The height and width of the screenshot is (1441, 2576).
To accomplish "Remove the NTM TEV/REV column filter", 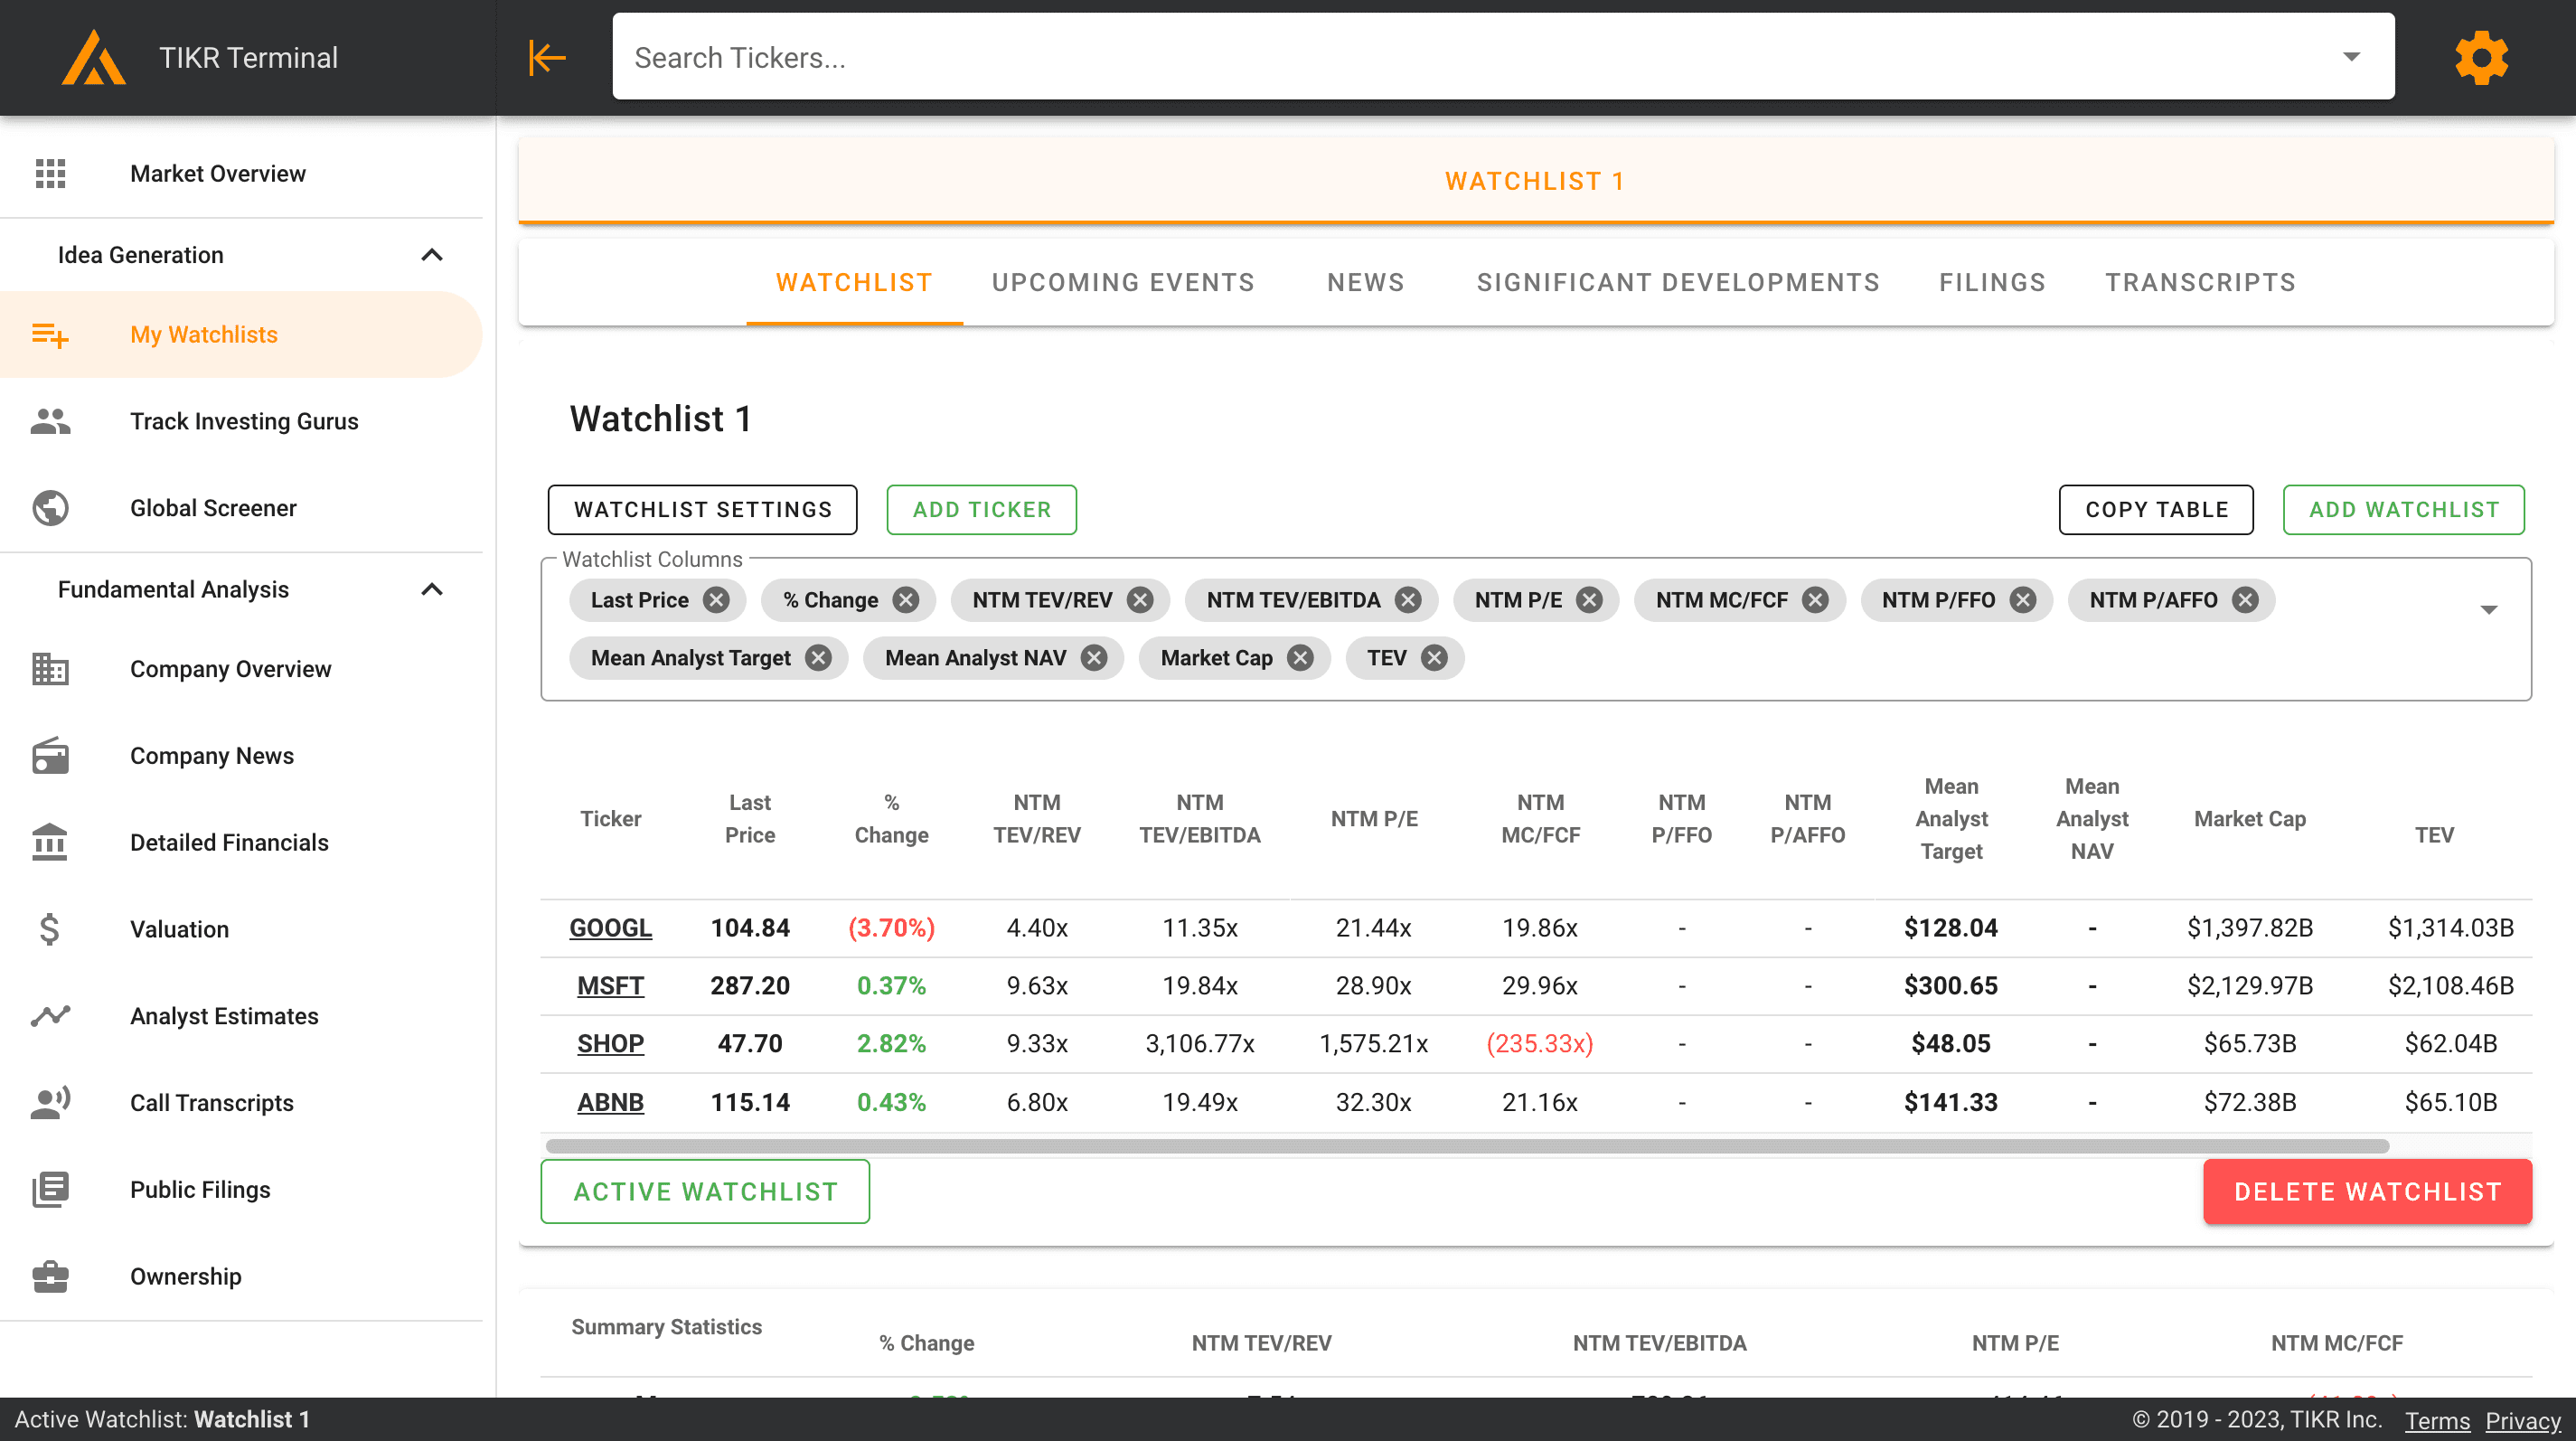I will click(1142, 600).
